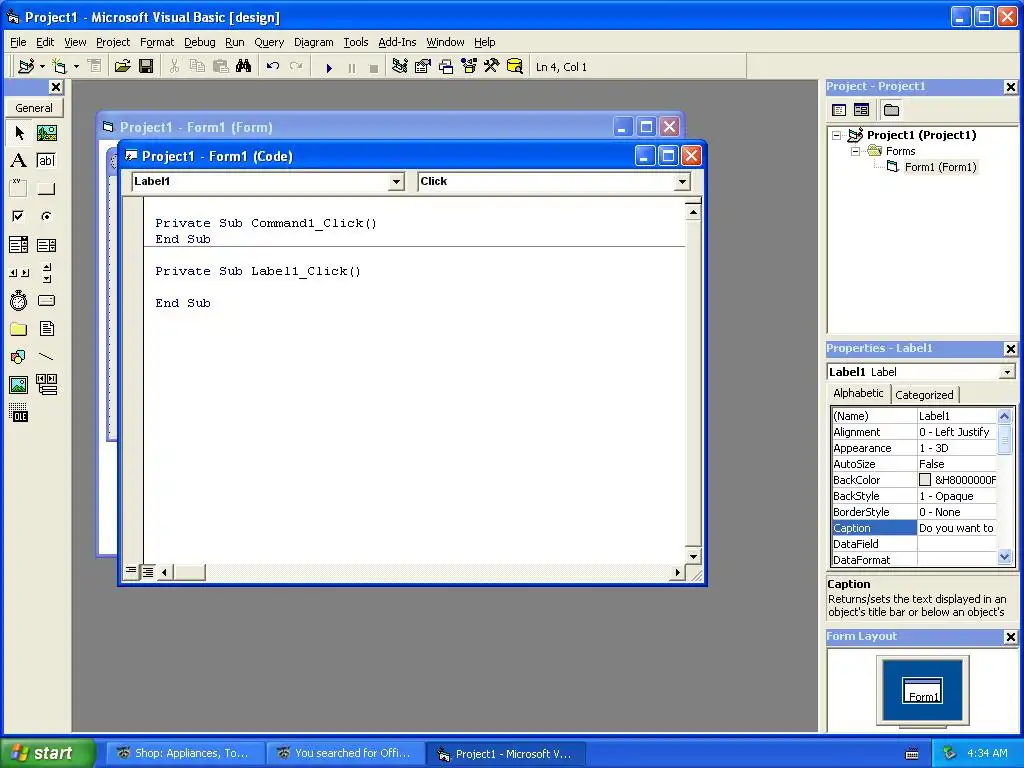
Task: Select the TextBox tool
Action: click(x=46, y=161)
